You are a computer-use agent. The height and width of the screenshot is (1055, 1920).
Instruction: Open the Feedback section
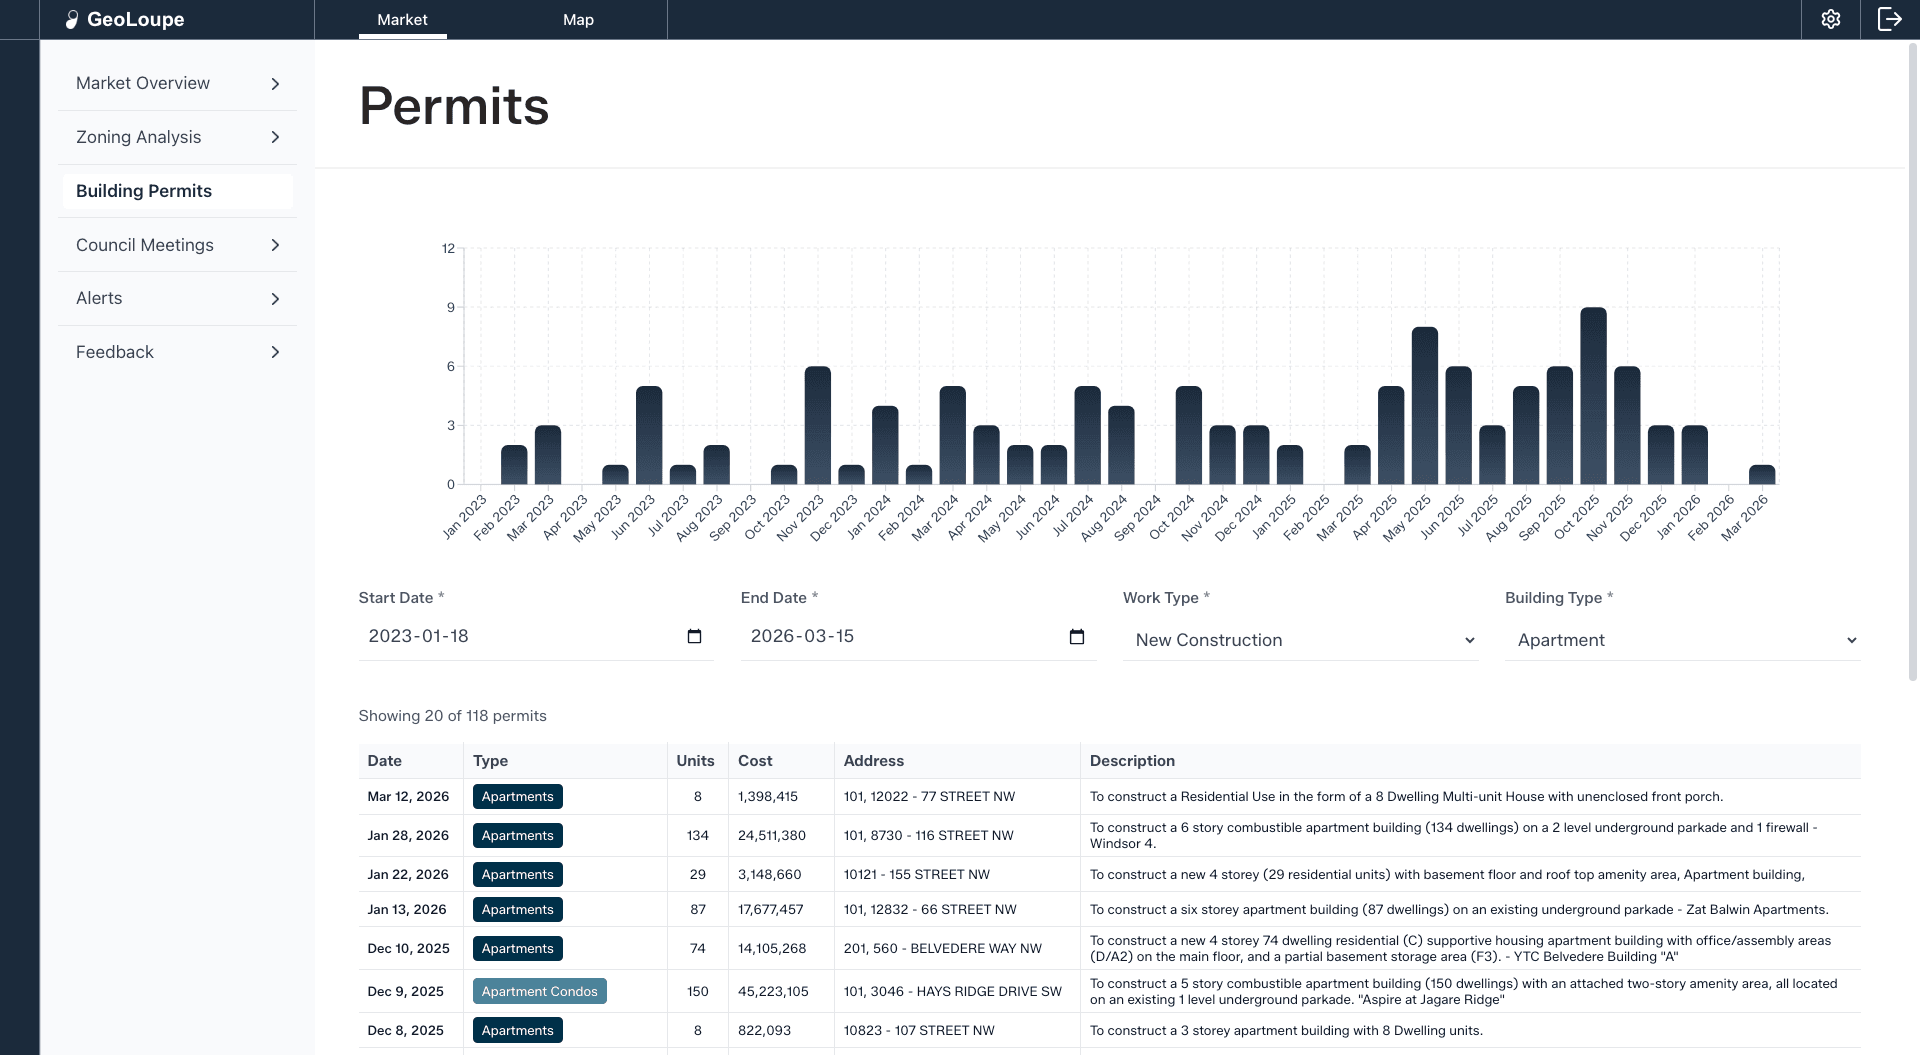tap(176, 351)
